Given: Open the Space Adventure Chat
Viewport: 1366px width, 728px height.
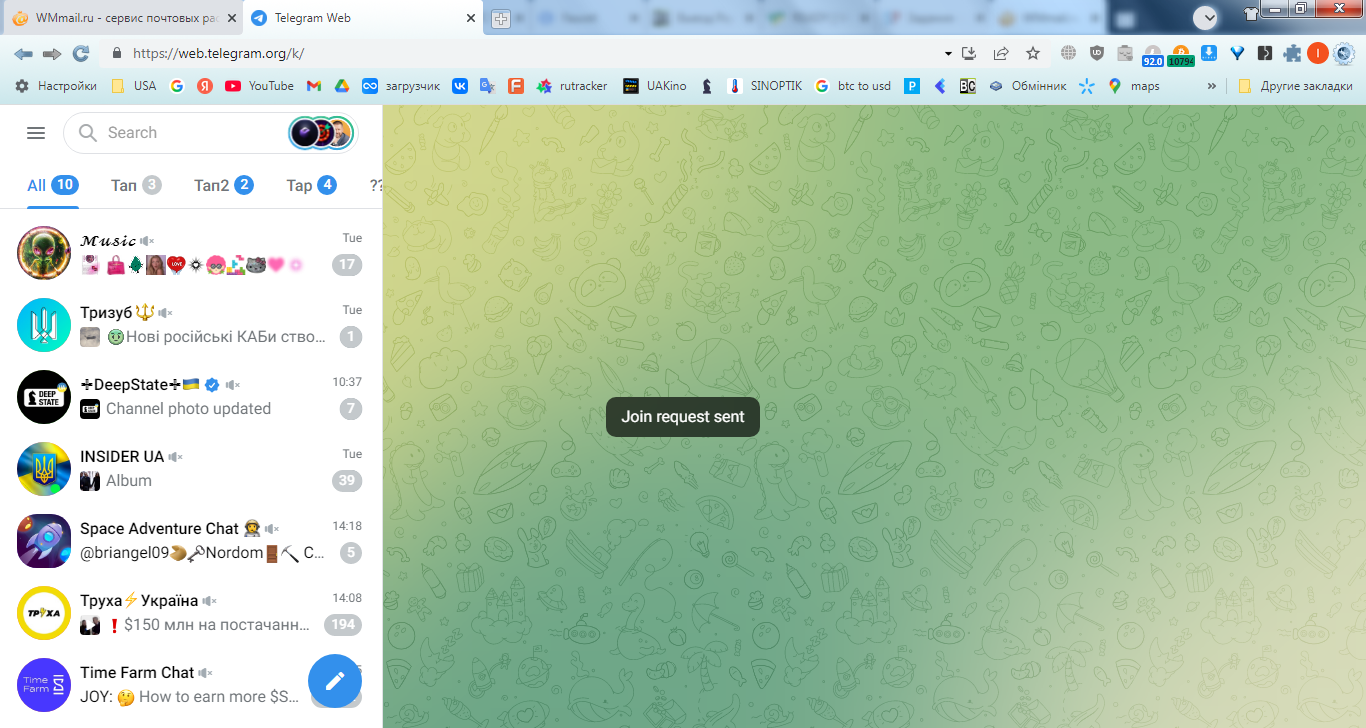Looking at the screenshot, I should [x=191, y=541].
